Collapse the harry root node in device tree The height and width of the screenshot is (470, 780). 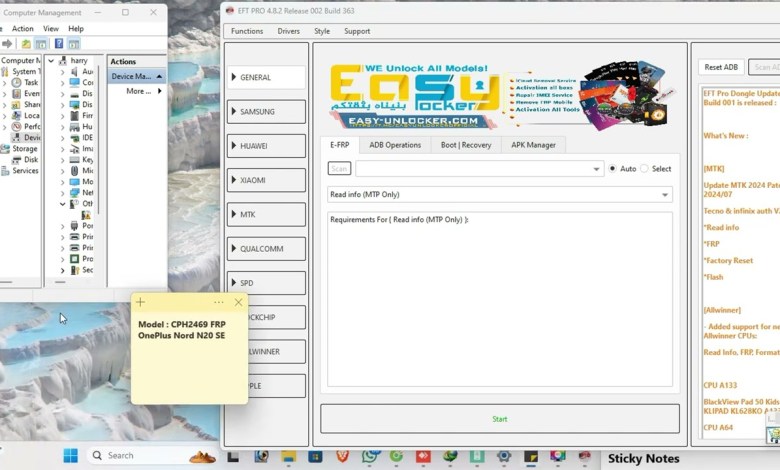click(x=51, y=61)
